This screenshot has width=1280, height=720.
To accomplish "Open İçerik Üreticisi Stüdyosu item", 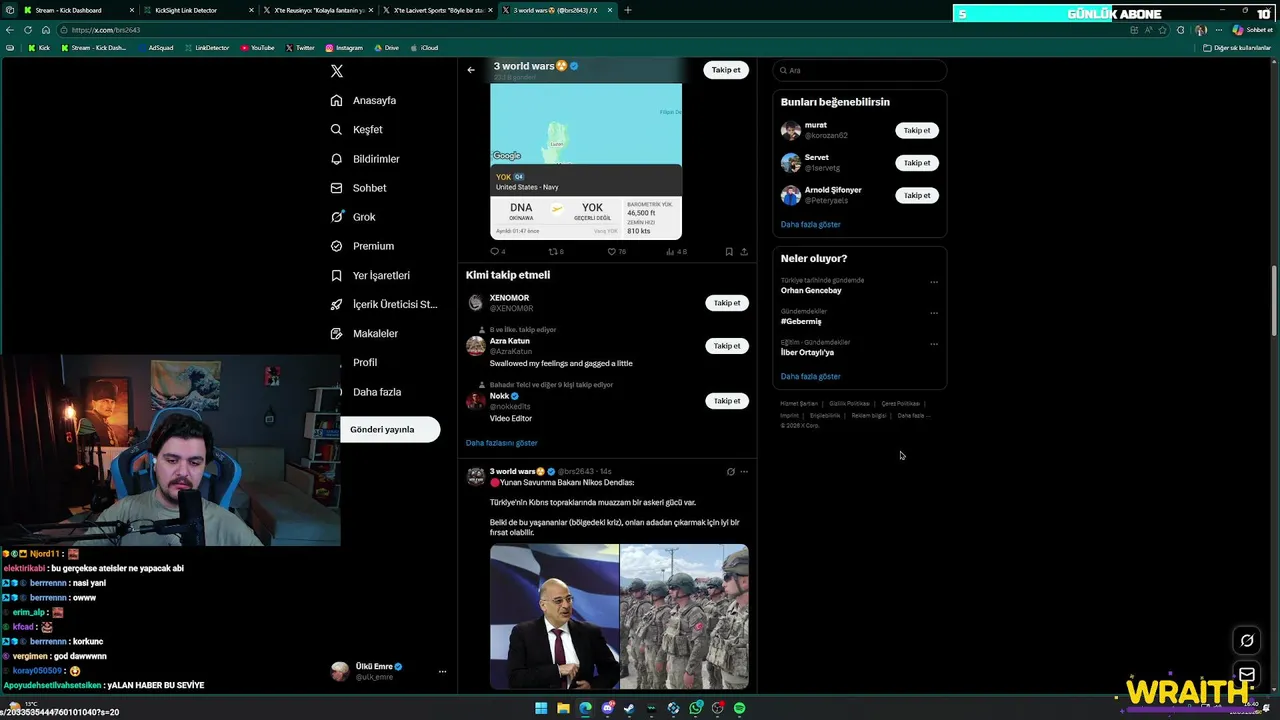I will [x=384, y=304].
